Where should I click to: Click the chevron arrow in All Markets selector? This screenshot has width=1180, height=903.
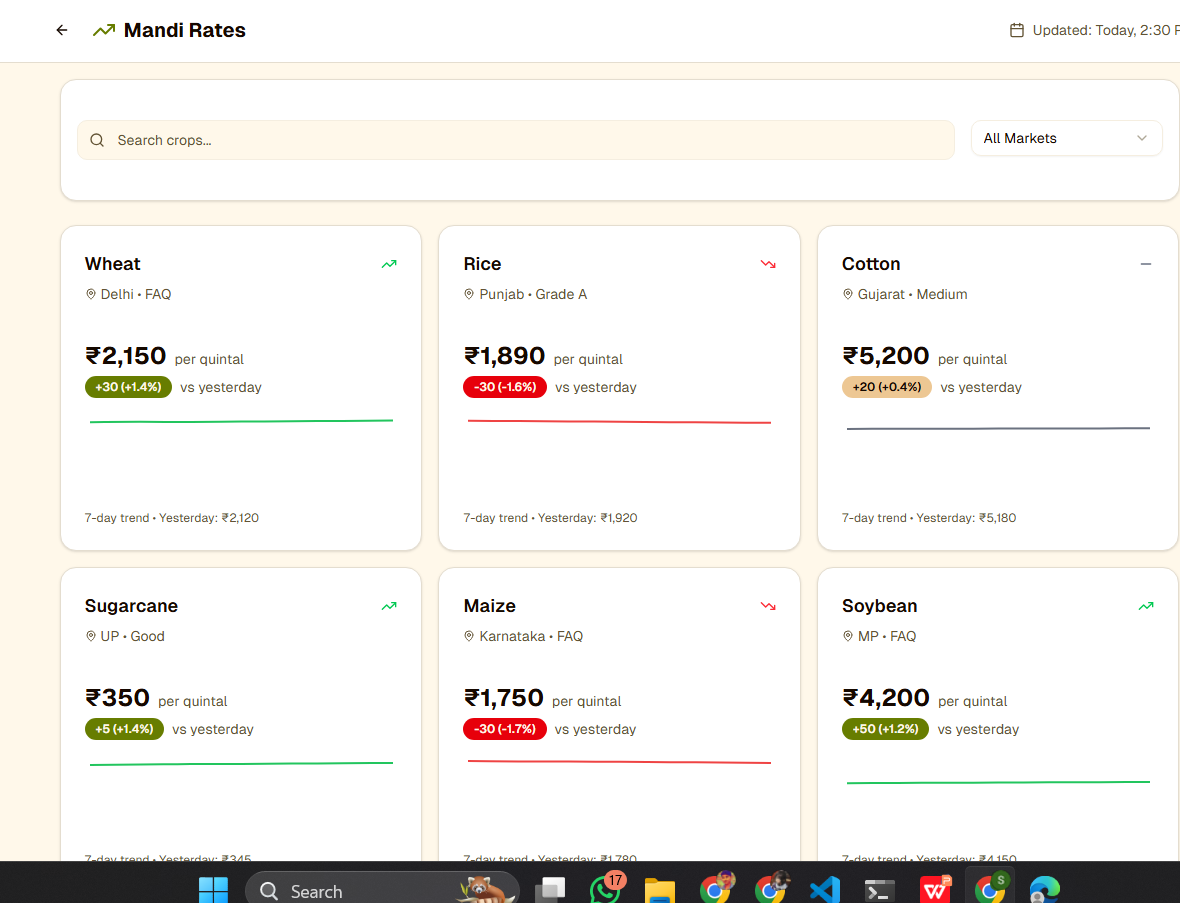(1142, 138)
